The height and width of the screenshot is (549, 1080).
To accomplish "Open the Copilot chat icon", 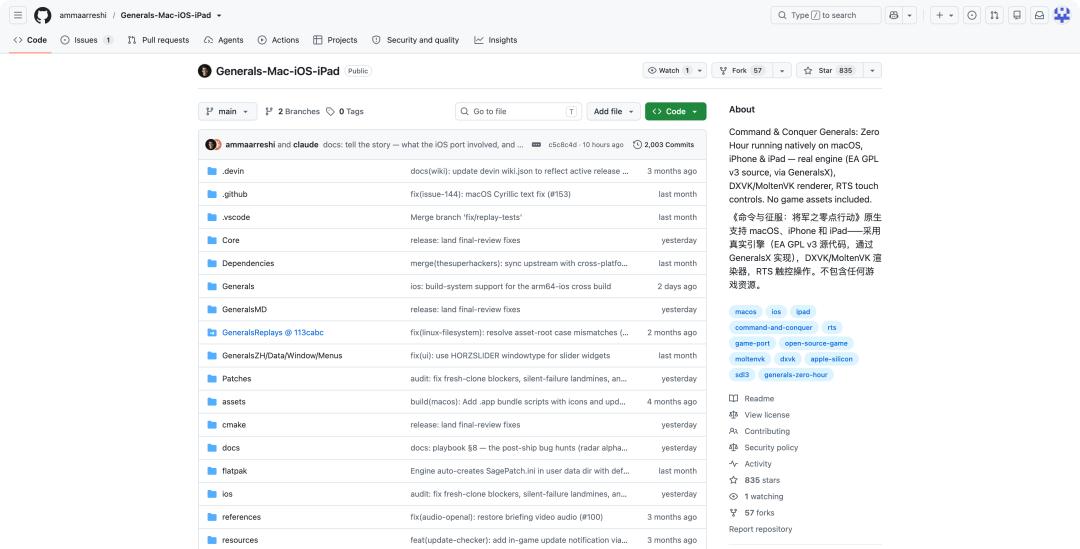I will tap(894, 15).
